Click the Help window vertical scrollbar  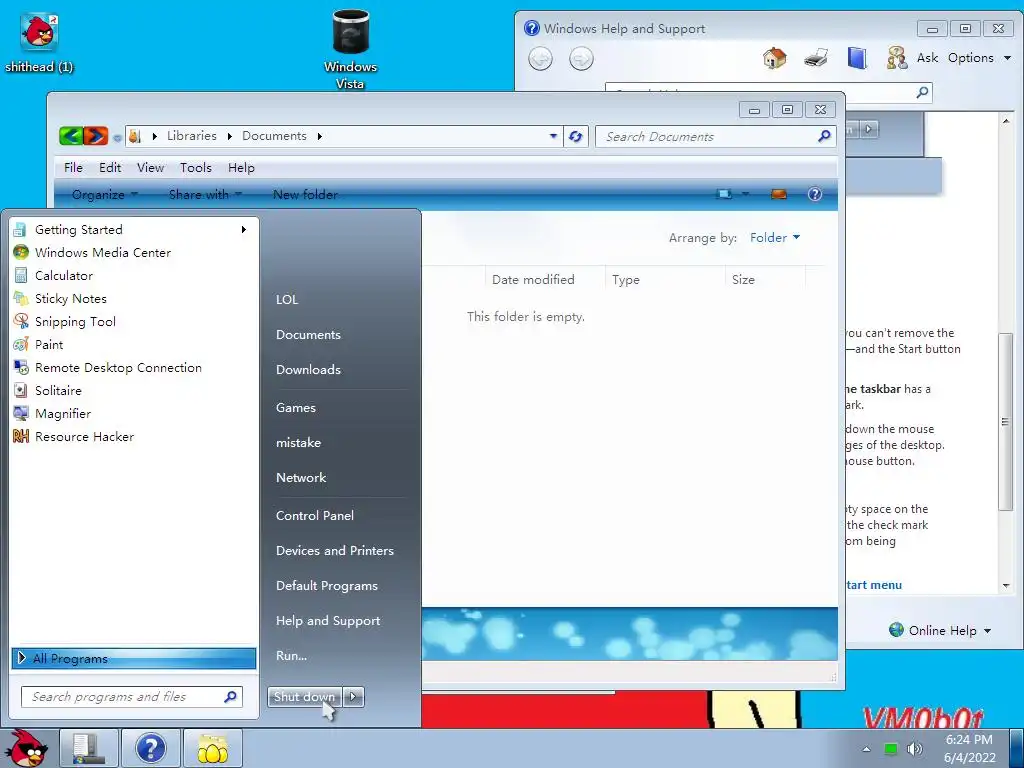tap(1006, 421)
